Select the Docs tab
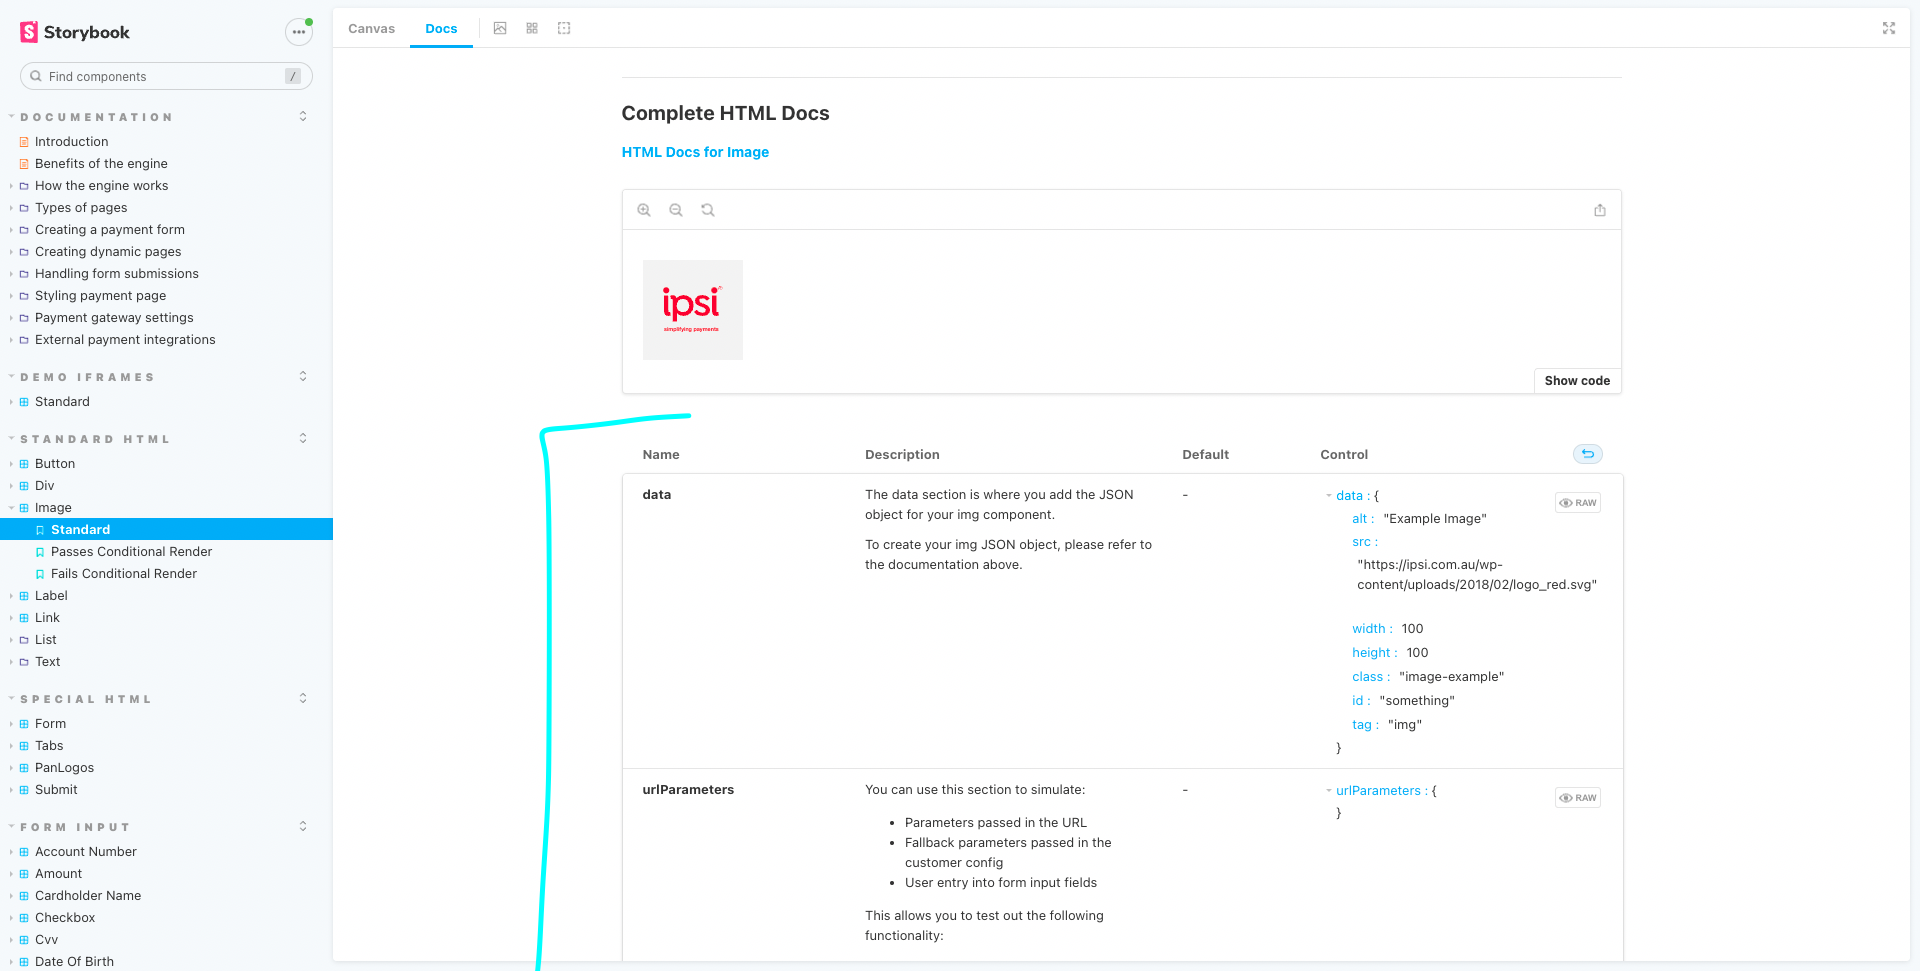1920x971 pixels. tap(441, 29)
